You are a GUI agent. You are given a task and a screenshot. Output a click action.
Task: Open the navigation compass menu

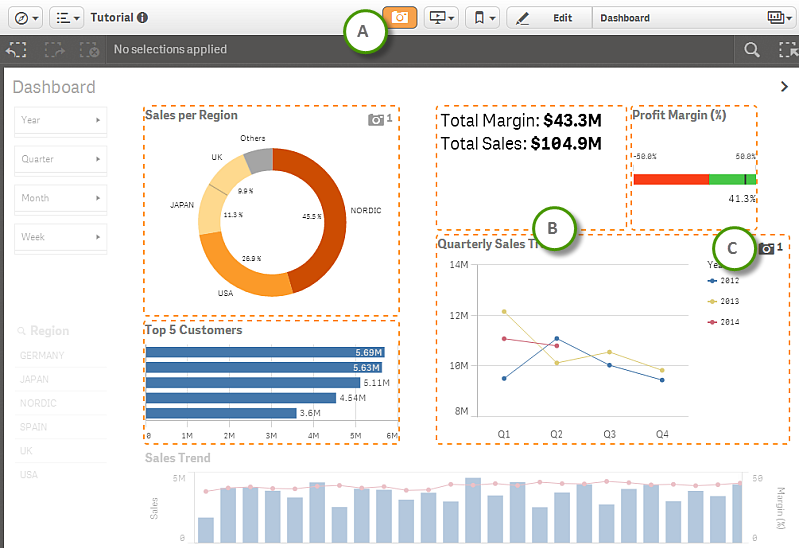point(24,18)
